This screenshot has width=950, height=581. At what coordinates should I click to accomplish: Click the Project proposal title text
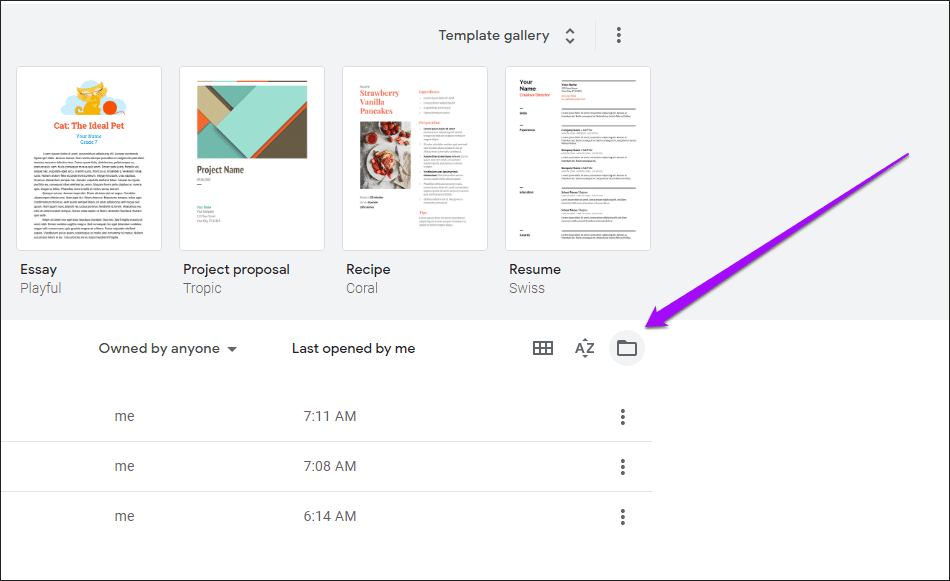[236, 270]
